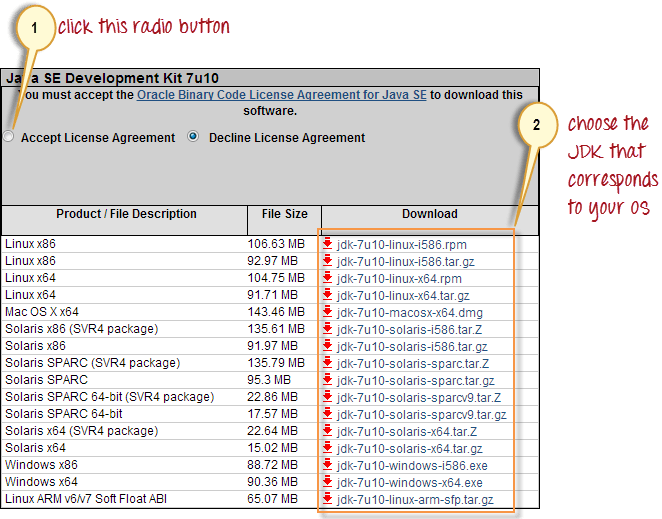Click the 106.63 MB file size cell
Screen dimensions: 662x519
tap(276, 244)
